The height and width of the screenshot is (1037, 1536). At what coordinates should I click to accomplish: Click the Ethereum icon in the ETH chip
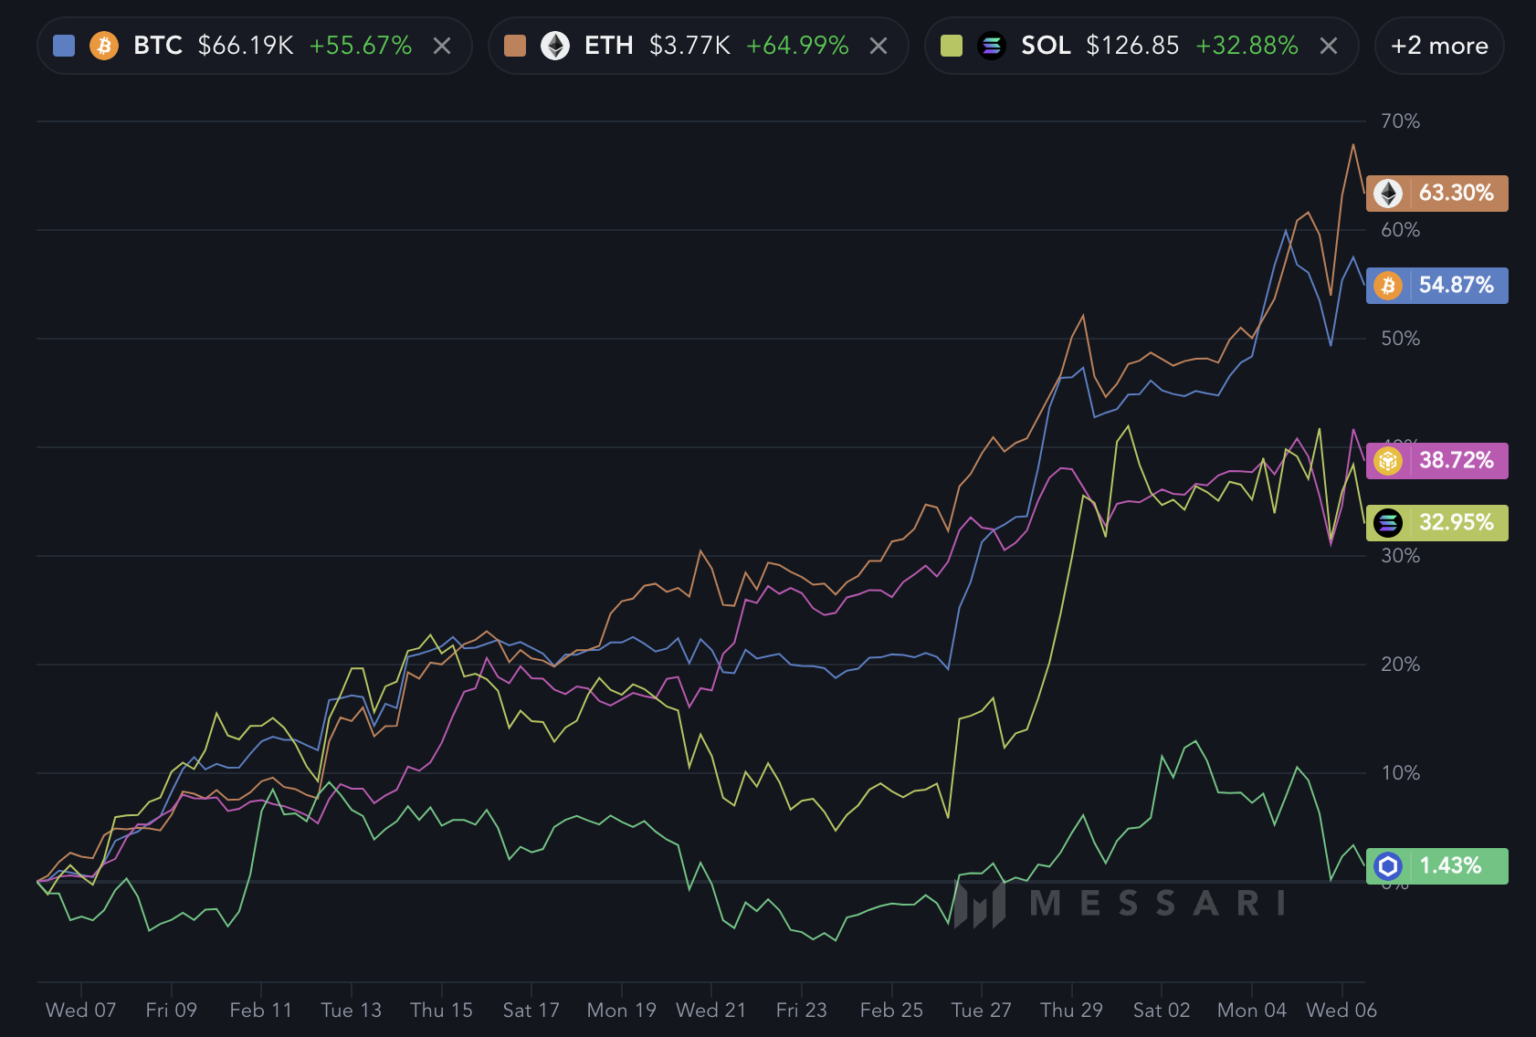point(555,46)
